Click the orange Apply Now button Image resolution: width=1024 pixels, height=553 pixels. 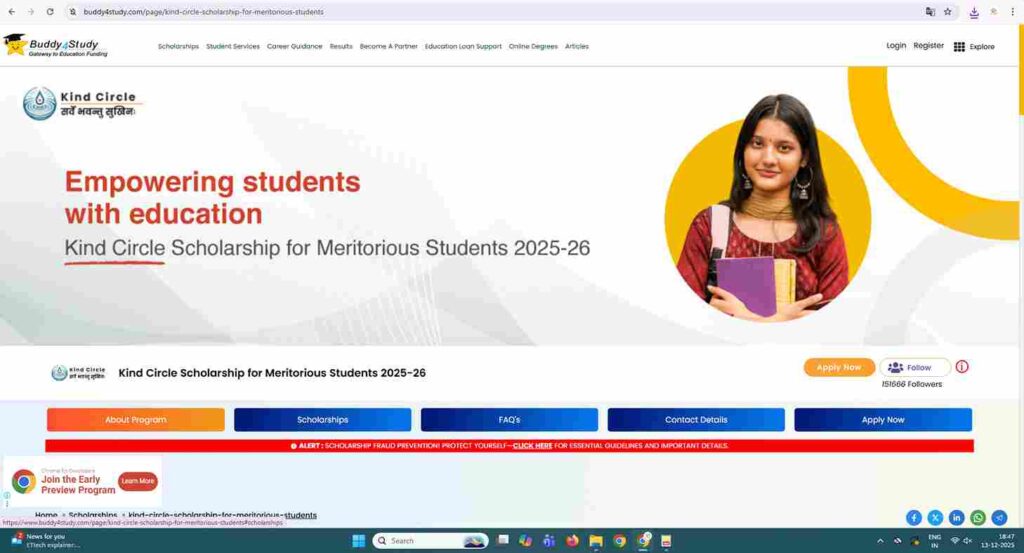839,367
